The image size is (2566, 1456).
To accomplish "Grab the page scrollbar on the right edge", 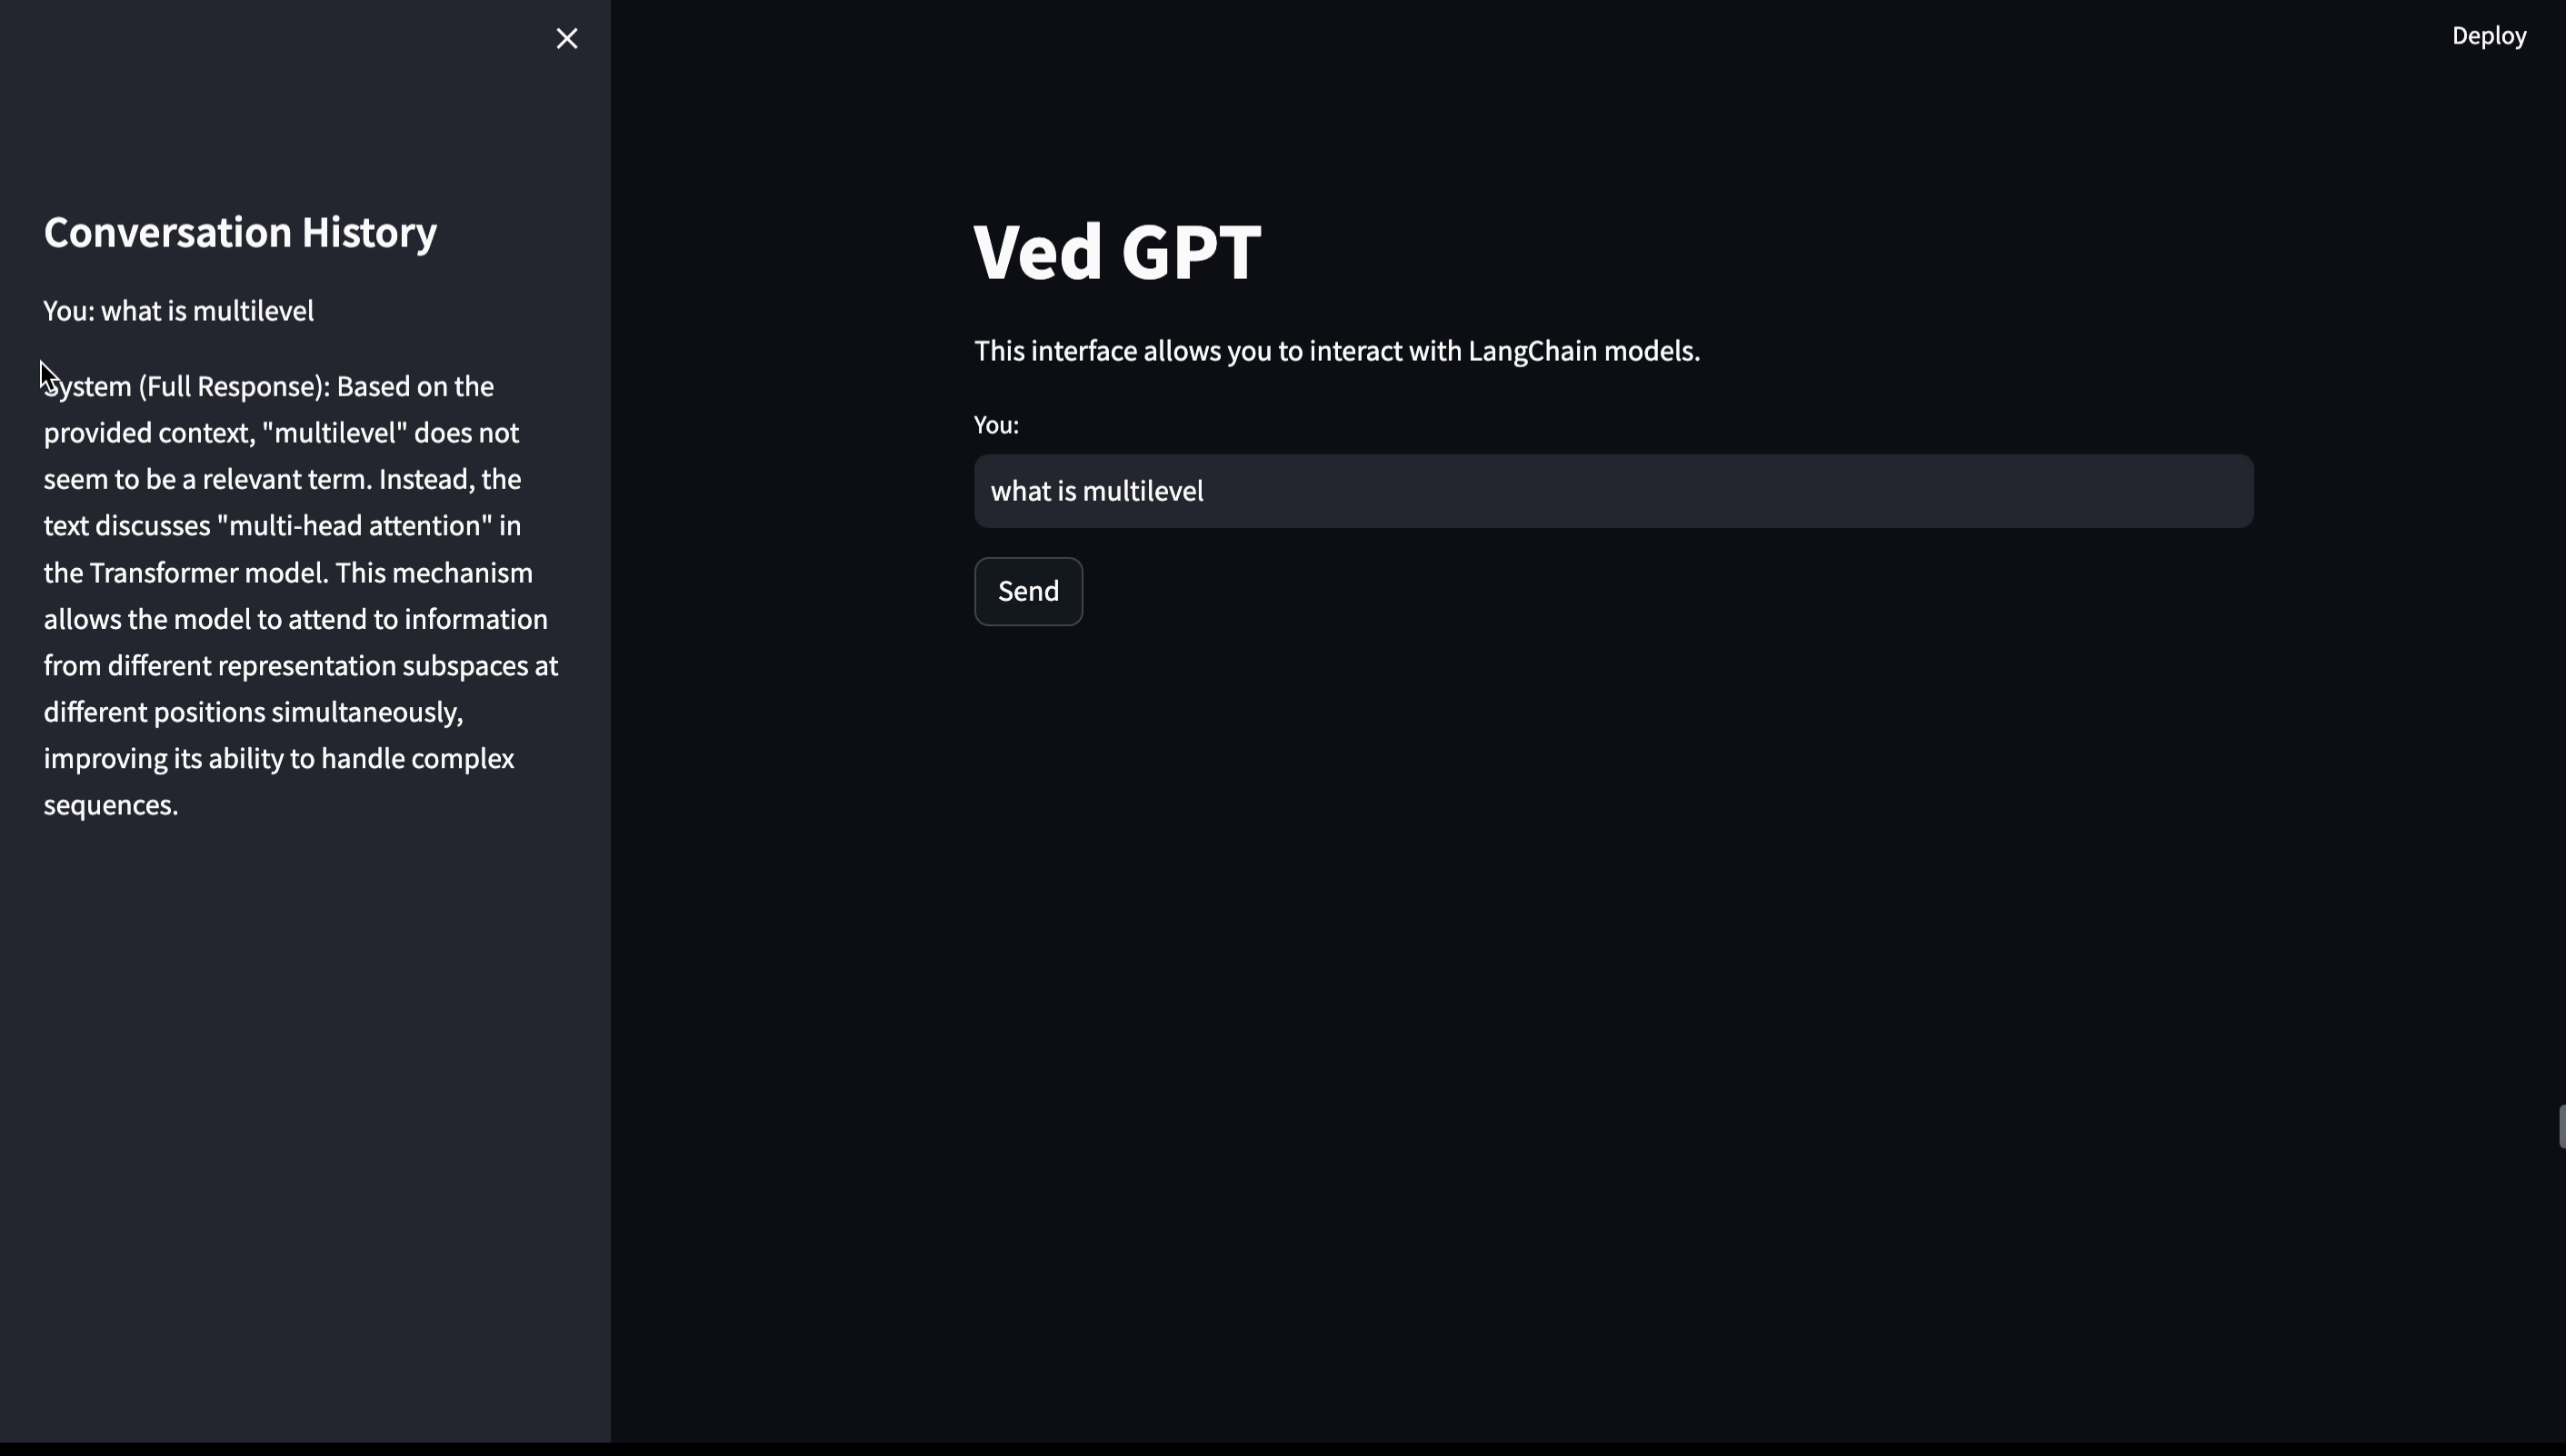I will pos(2560,1127).
